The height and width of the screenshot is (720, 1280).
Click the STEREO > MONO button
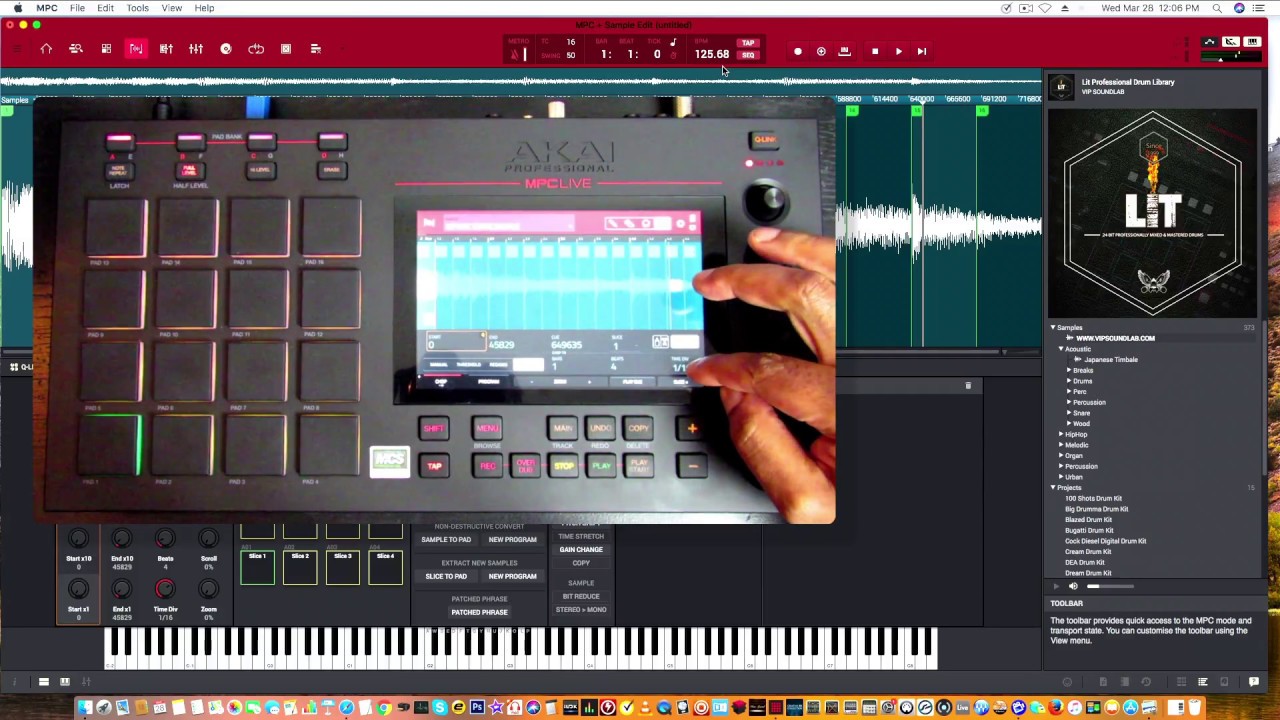click(x=581, y=609)
